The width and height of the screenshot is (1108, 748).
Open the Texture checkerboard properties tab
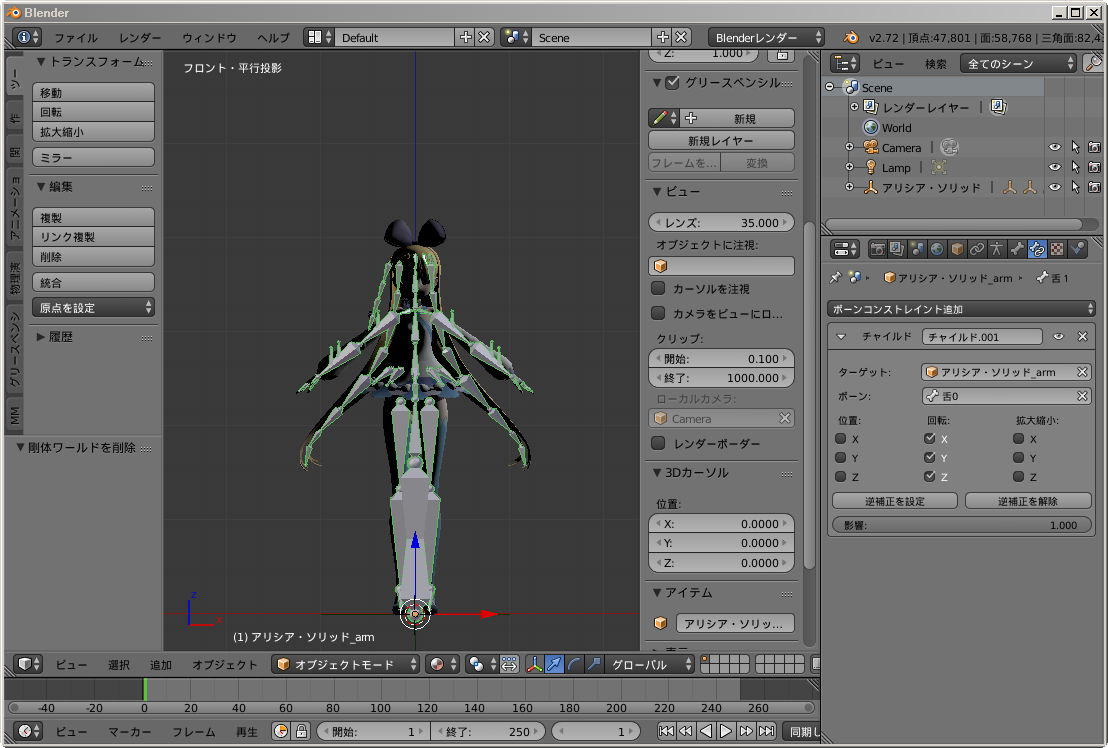tap(1056, 249)
